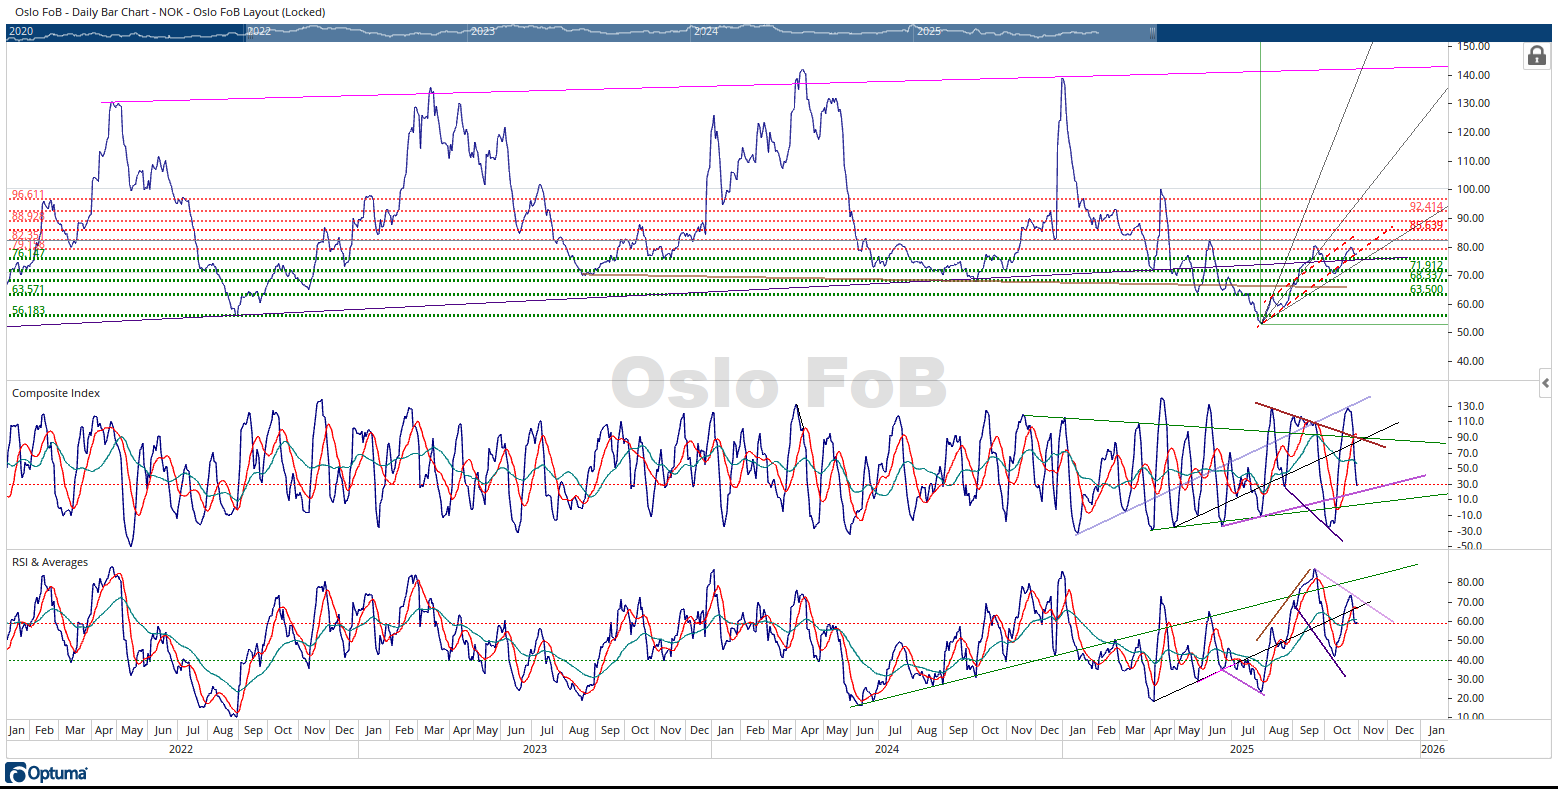Click the 150.00 price scale label
This screenshot has height=789, width=1558.
1474,47
